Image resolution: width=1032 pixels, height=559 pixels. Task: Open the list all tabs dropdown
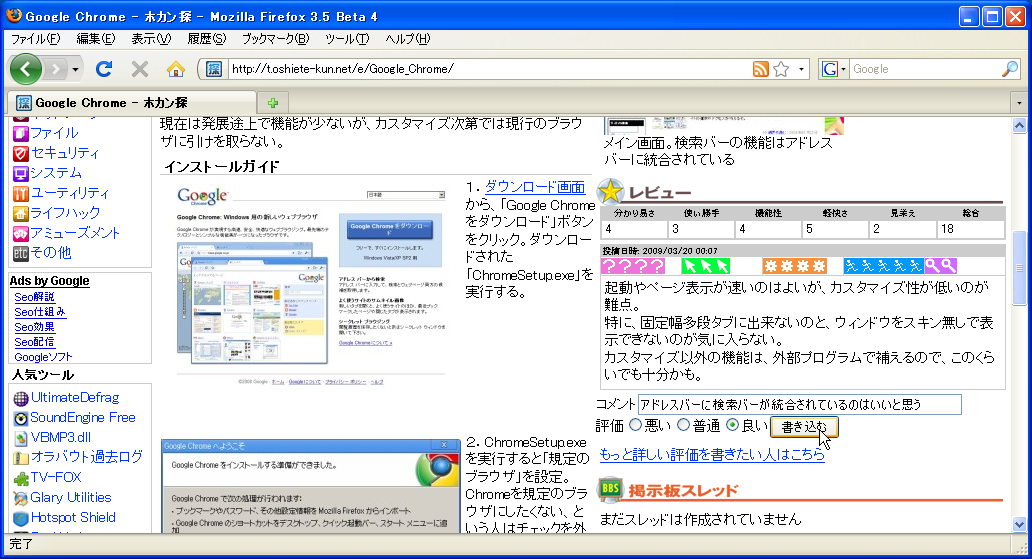1019,103
